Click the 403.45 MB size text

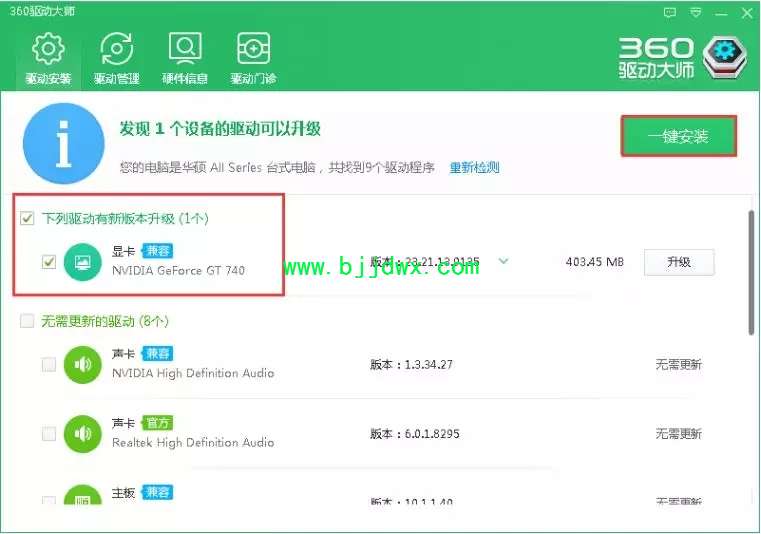(x=595, y=262)
